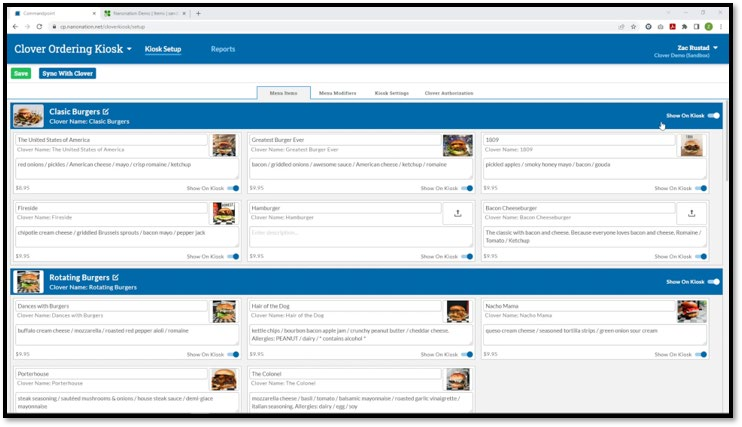742x427 pixels.
Task: Switch to the Menu Modifiers tab
Action: (x=337, y=93)
